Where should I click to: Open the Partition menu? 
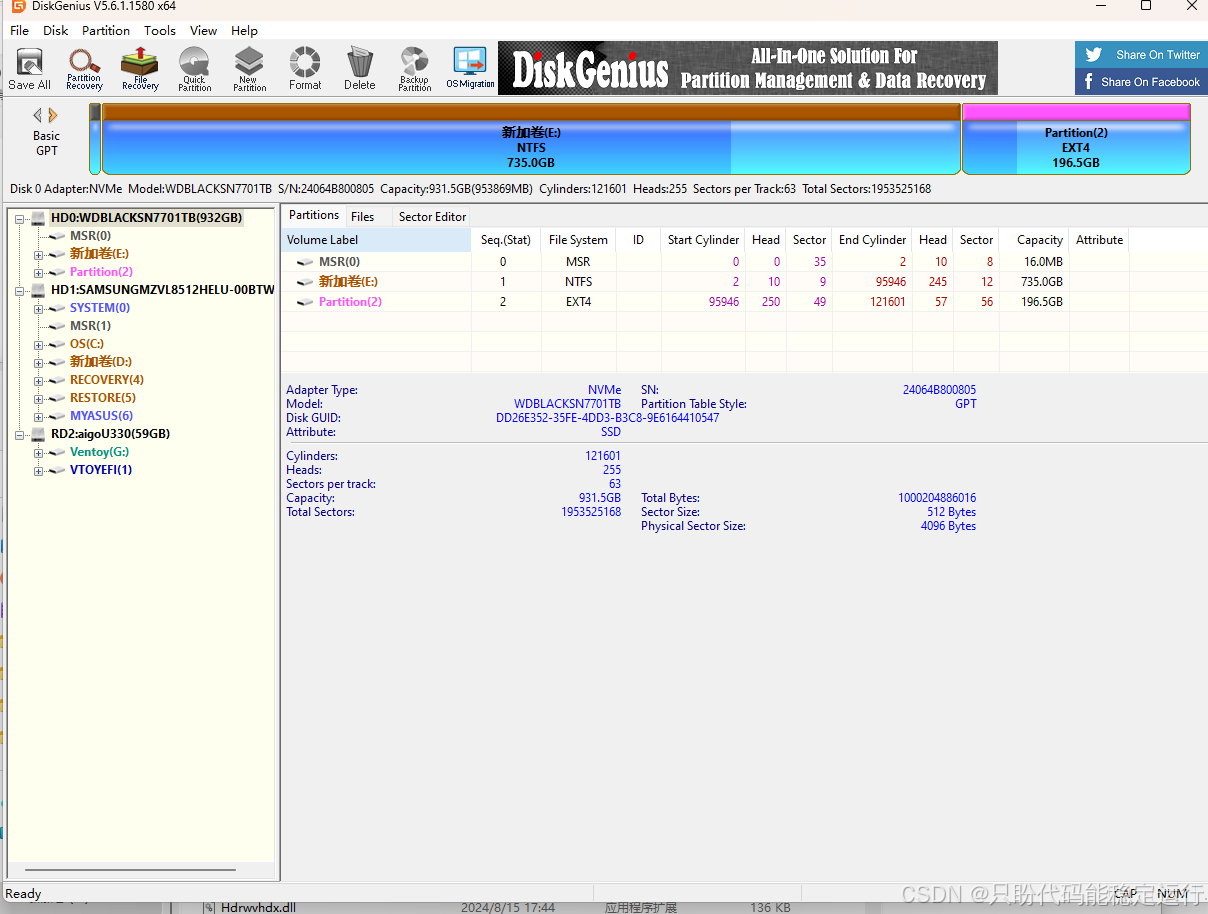click(x=106, y=30)
